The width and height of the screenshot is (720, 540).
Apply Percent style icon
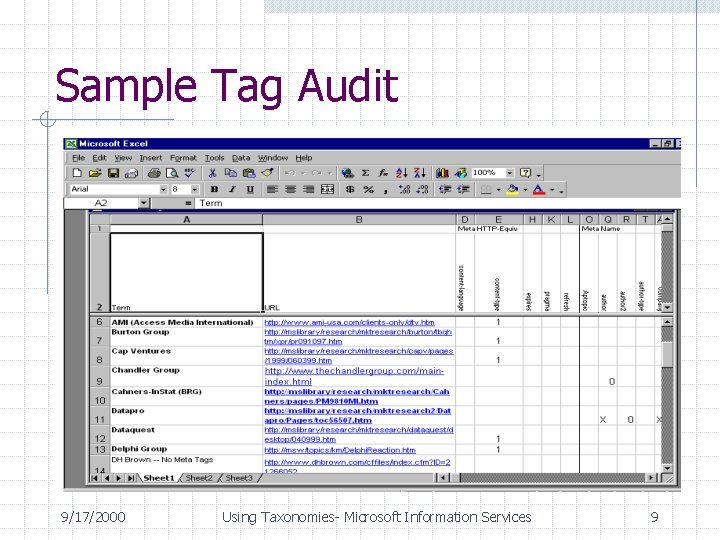tap(368, 189)
